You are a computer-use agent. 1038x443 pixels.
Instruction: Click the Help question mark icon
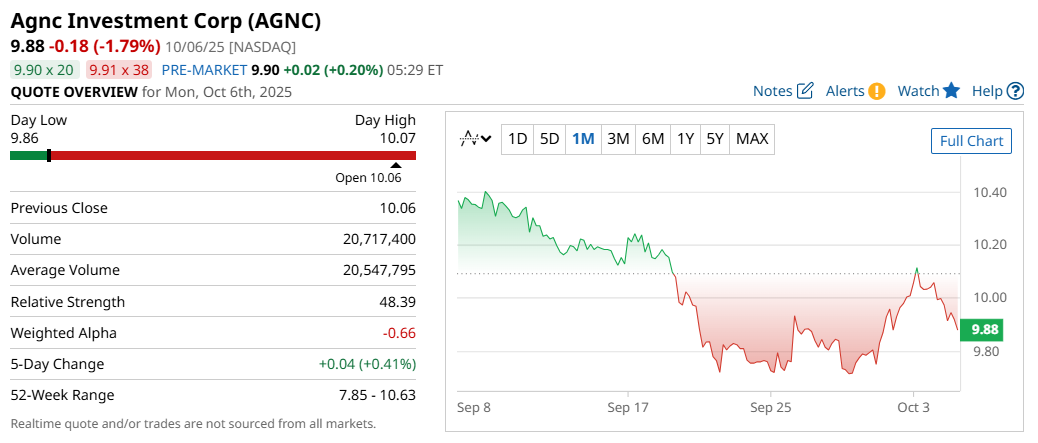1015,91
